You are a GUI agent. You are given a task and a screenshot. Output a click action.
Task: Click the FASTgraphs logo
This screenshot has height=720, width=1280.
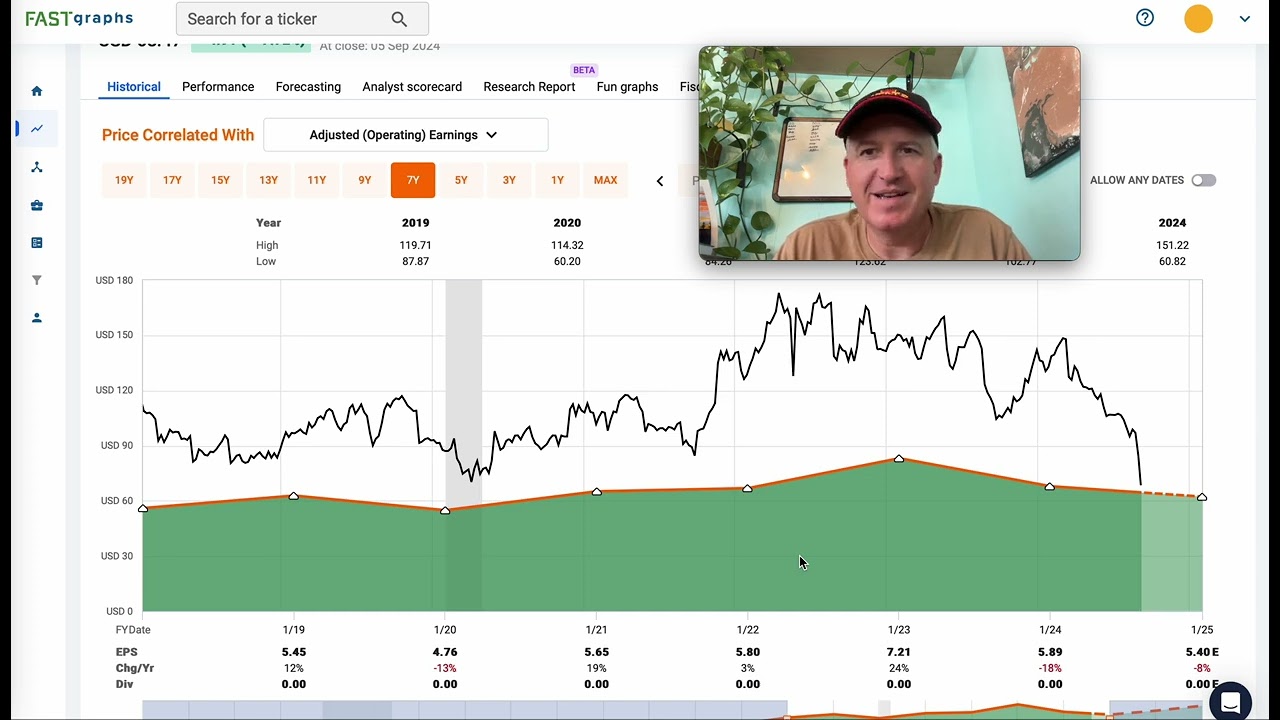click(79, 18)
